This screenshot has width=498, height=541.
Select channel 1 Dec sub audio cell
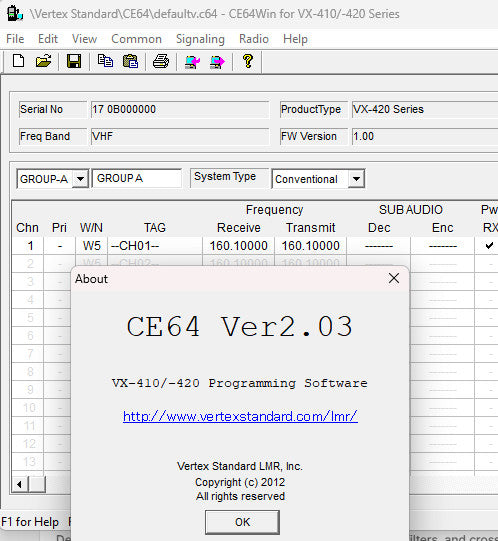379,246
